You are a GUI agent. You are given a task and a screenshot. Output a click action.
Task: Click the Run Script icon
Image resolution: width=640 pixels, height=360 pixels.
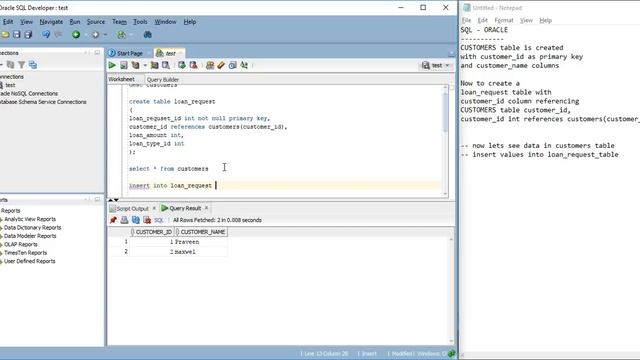[124, 65]
